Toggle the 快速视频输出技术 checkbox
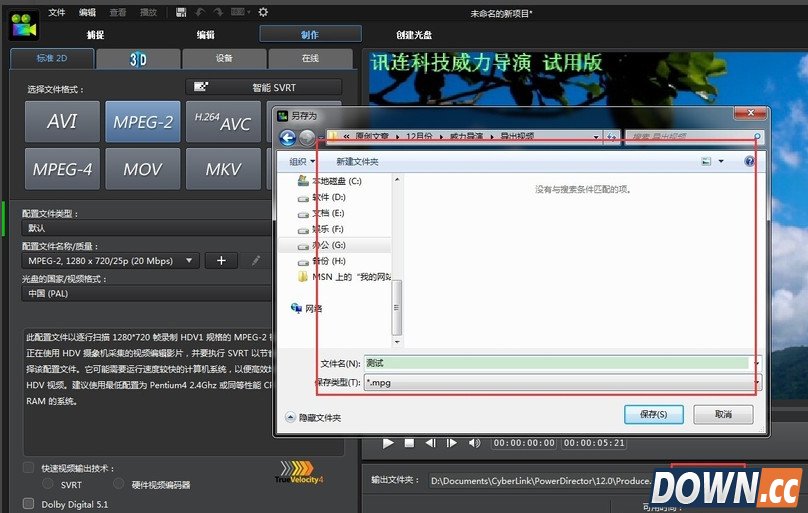 tap(28, 468)
